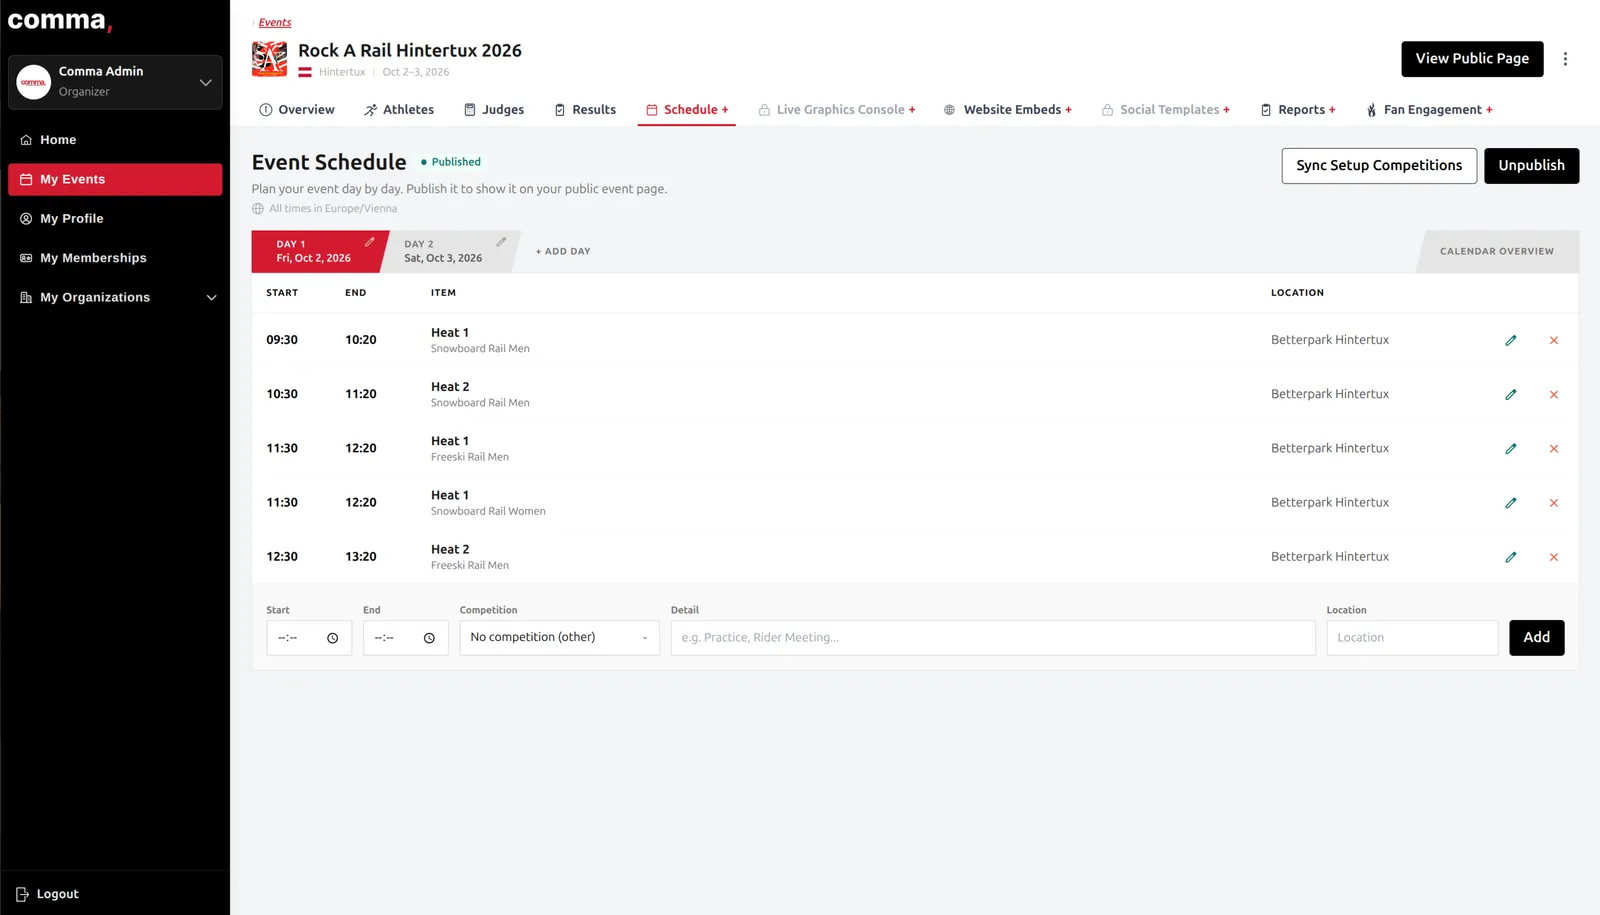Click View Public Page
Image resolution: width=1600 pixels, height=915 pixels.
pos(1472,59)
